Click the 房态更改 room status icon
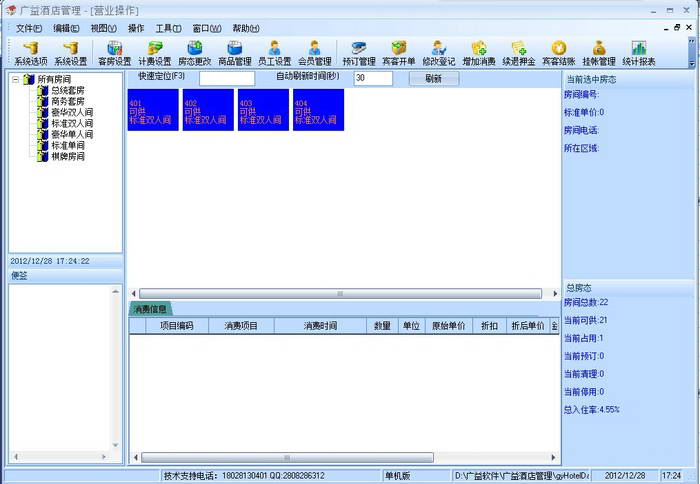 (195, 54)
